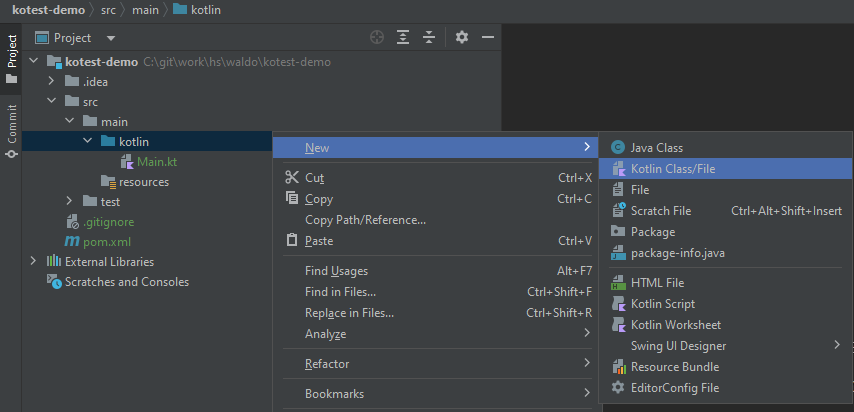Click the Resource Bundle icon
This screenshot has width=854, height=412.
pyautogui.click(x=618, y=366)
